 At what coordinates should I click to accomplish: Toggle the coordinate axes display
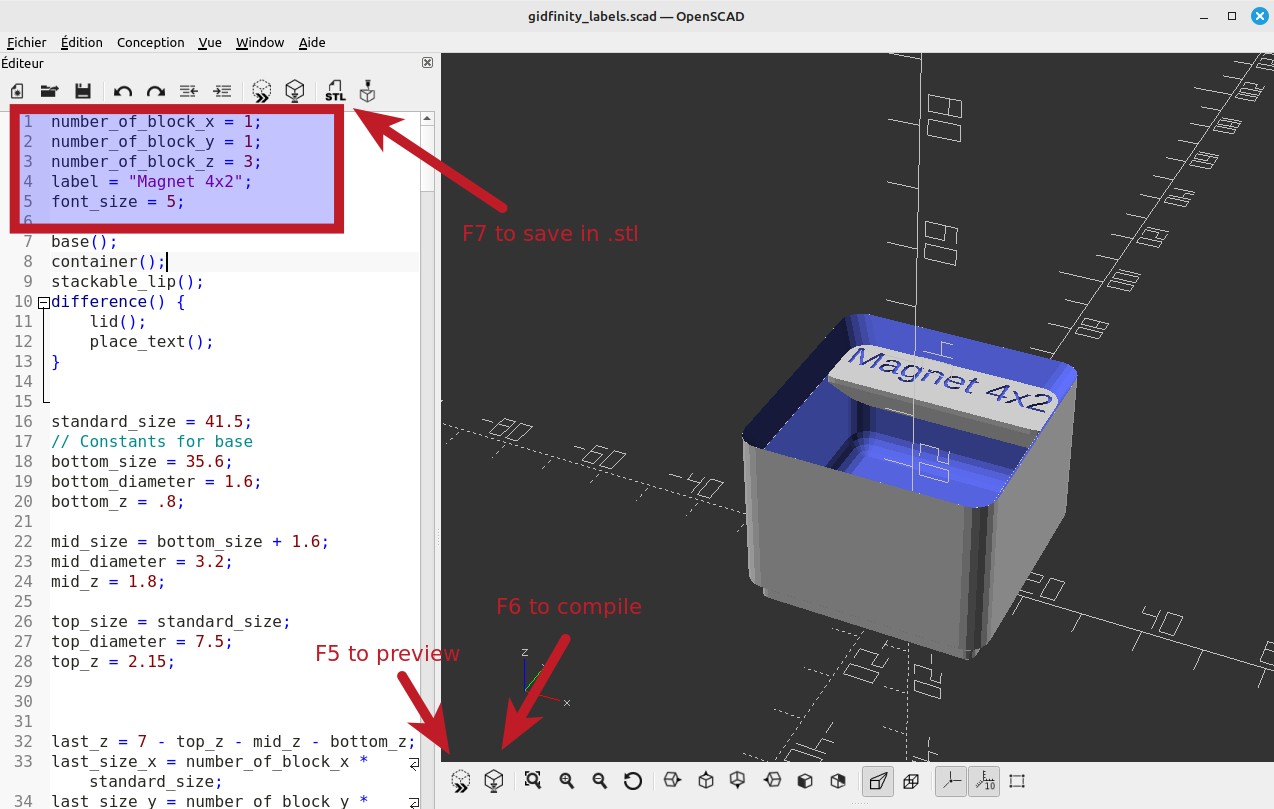click(x=950, y=780)
